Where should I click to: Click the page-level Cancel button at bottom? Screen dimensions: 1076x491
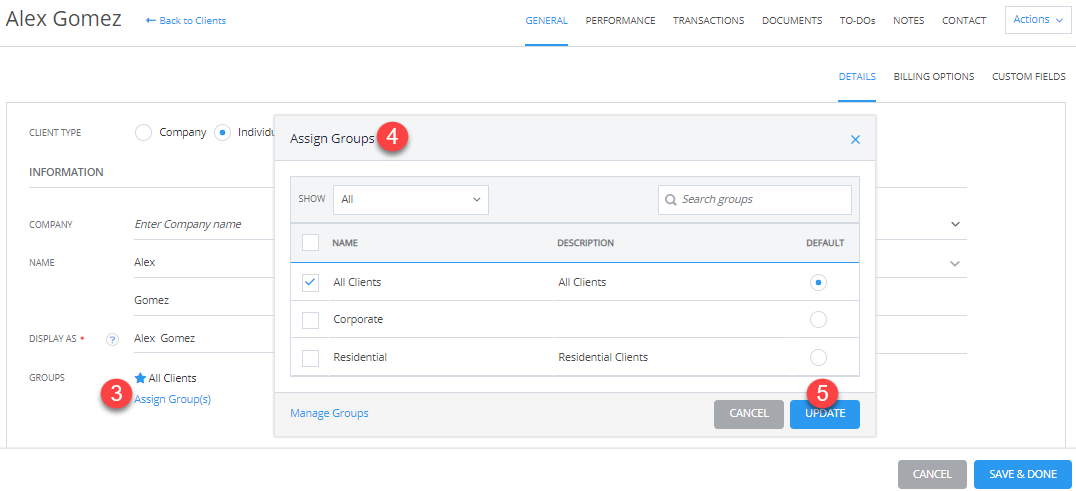point(932,474)
